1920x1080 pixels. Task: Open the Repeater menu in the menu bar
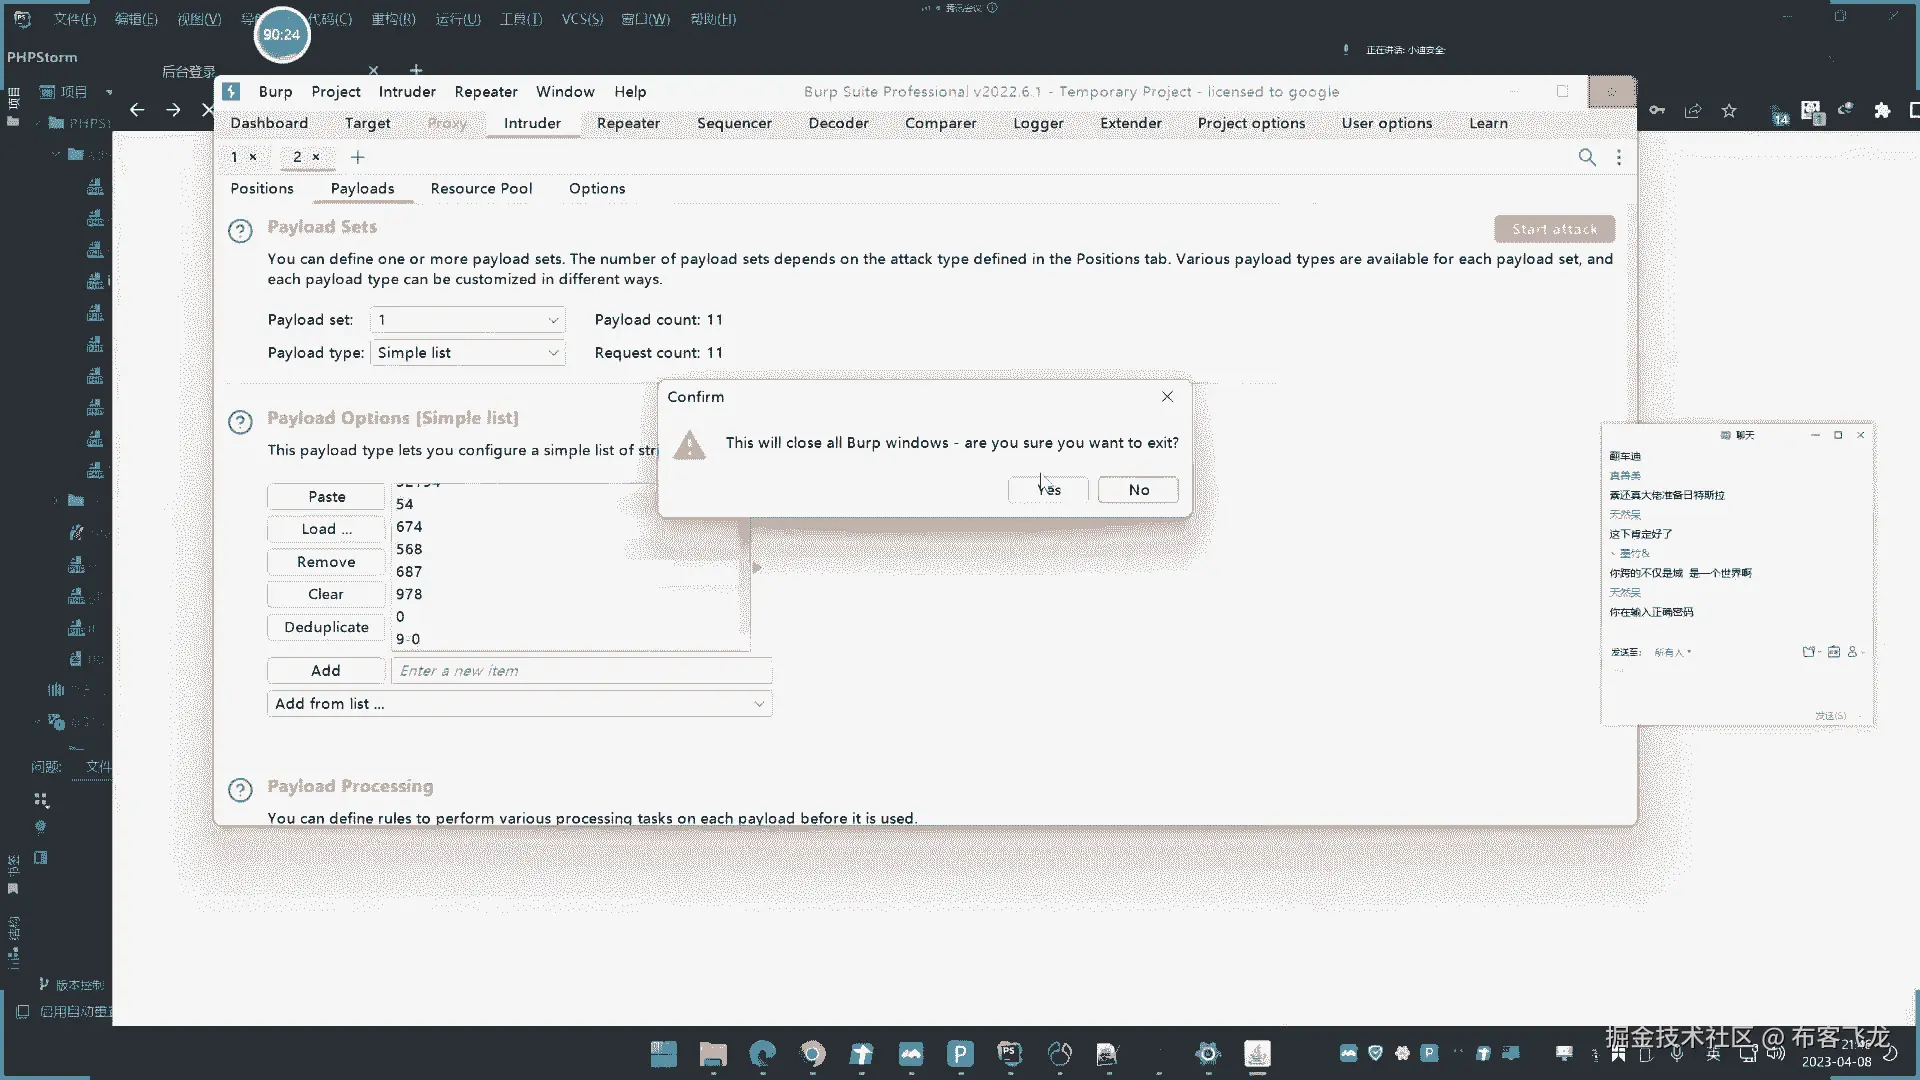[485, 91]
